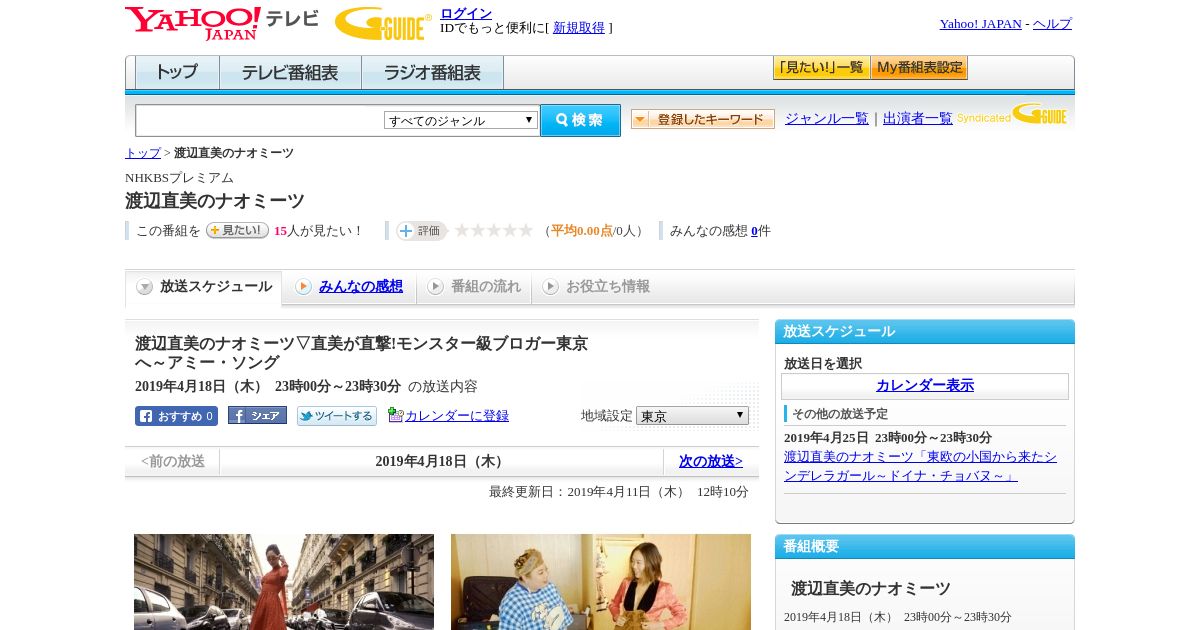The width and height of the screenshot is (1200, 630).
Task: Open the ヘルプ link
Action: pyautogui.click(x=1052, y=24)
